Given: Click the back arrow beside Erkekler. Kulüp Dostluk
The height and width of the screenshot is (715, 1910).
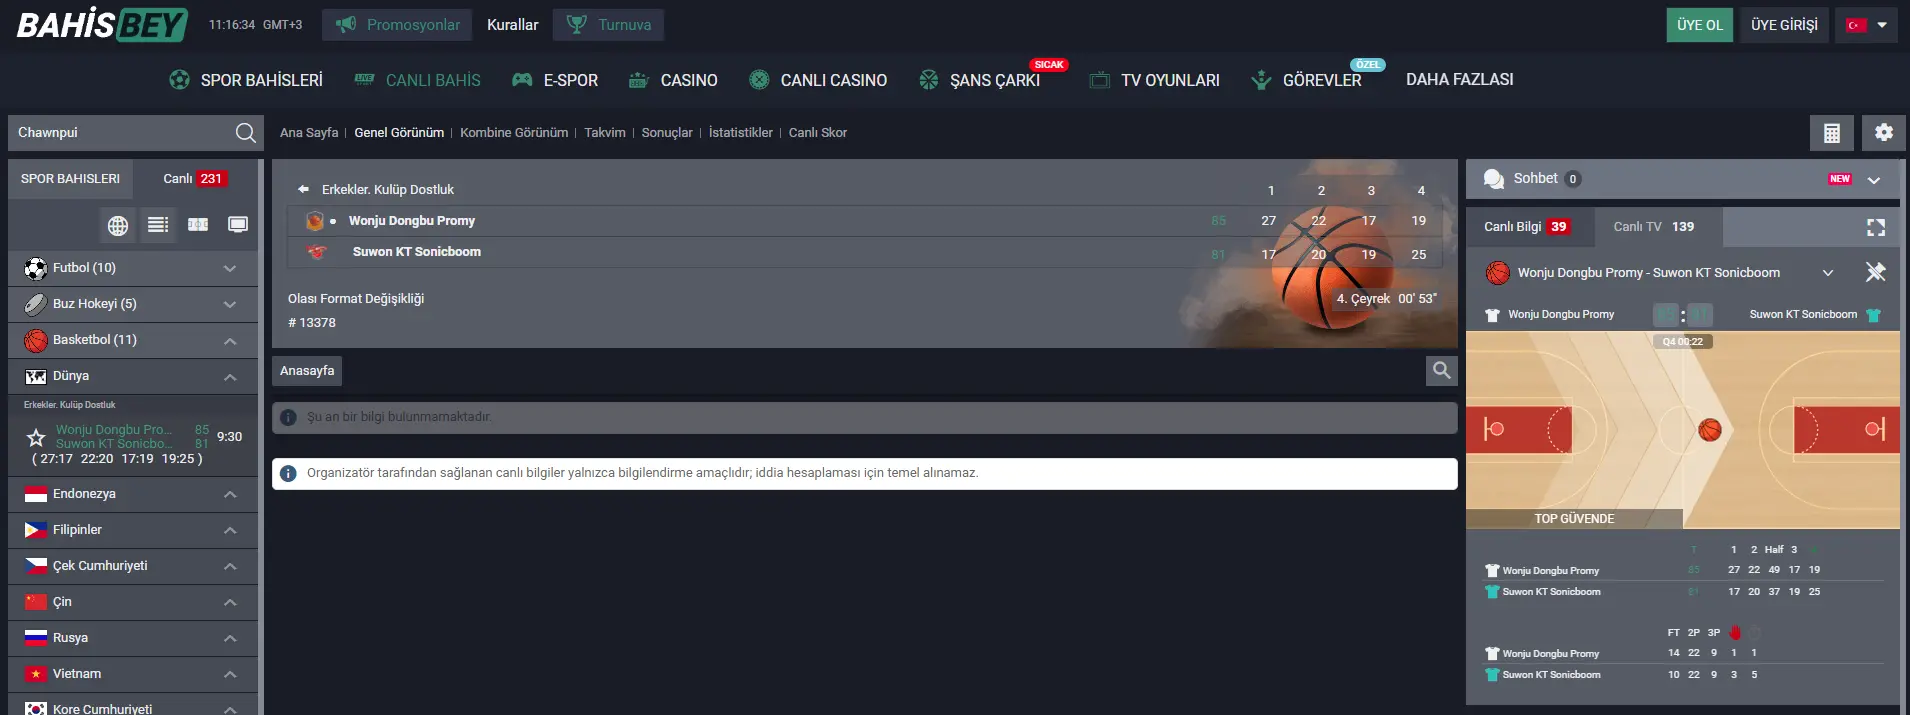Looking at the screenshot, I should [x=303, y=189].
